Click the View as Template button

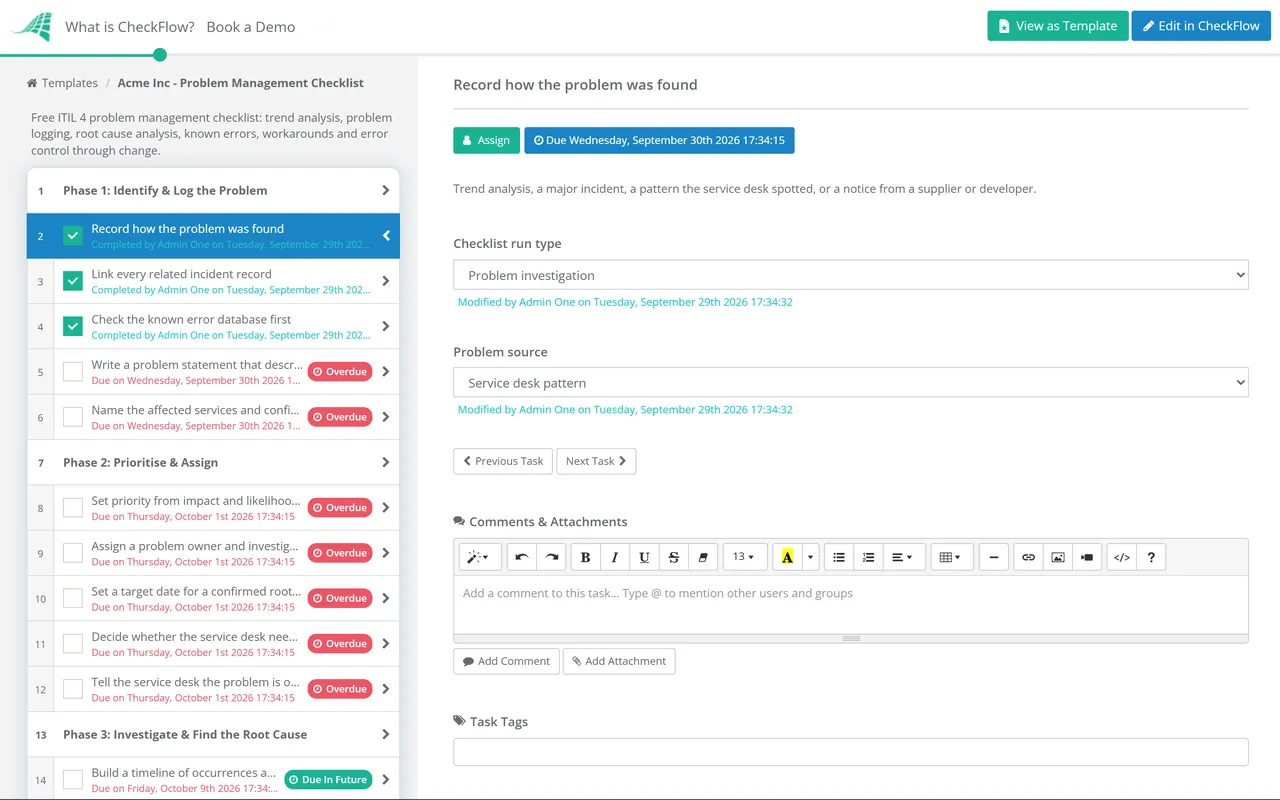[1058, 26]
